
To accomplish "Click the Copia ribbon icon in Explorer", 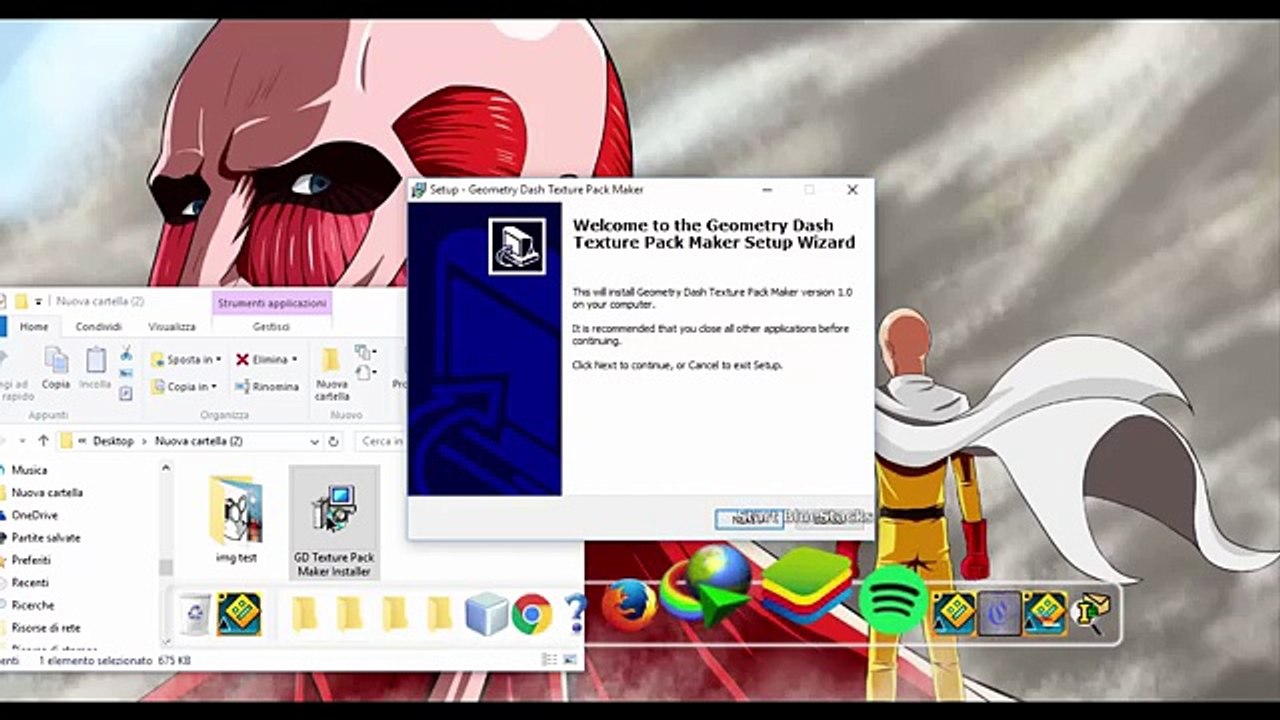I will point(56,367).
